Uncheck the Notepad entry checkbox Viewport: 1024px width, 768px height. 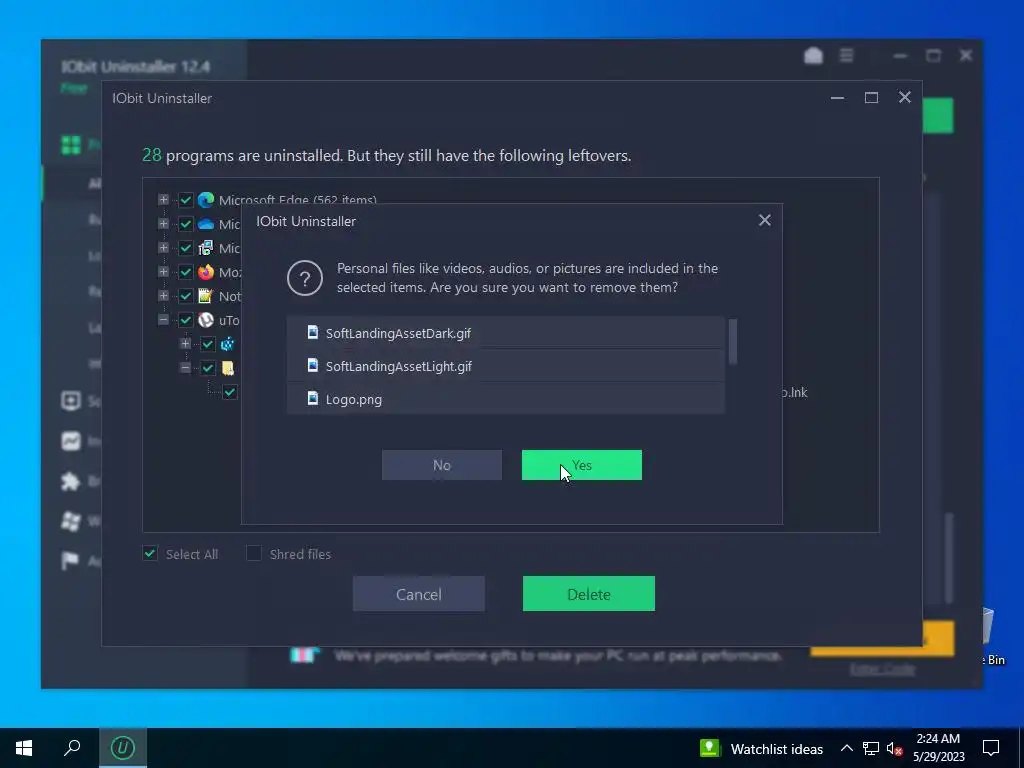185,296
